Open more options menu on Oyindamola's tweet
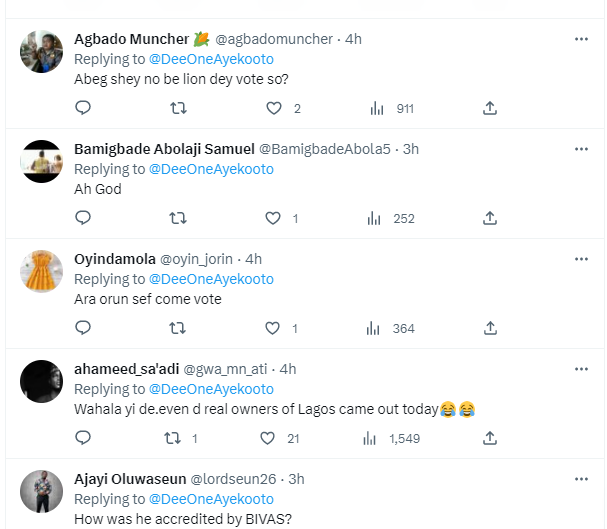Image resolution: width=607 pixels, height=529 pixels. [x=581, y=259]
